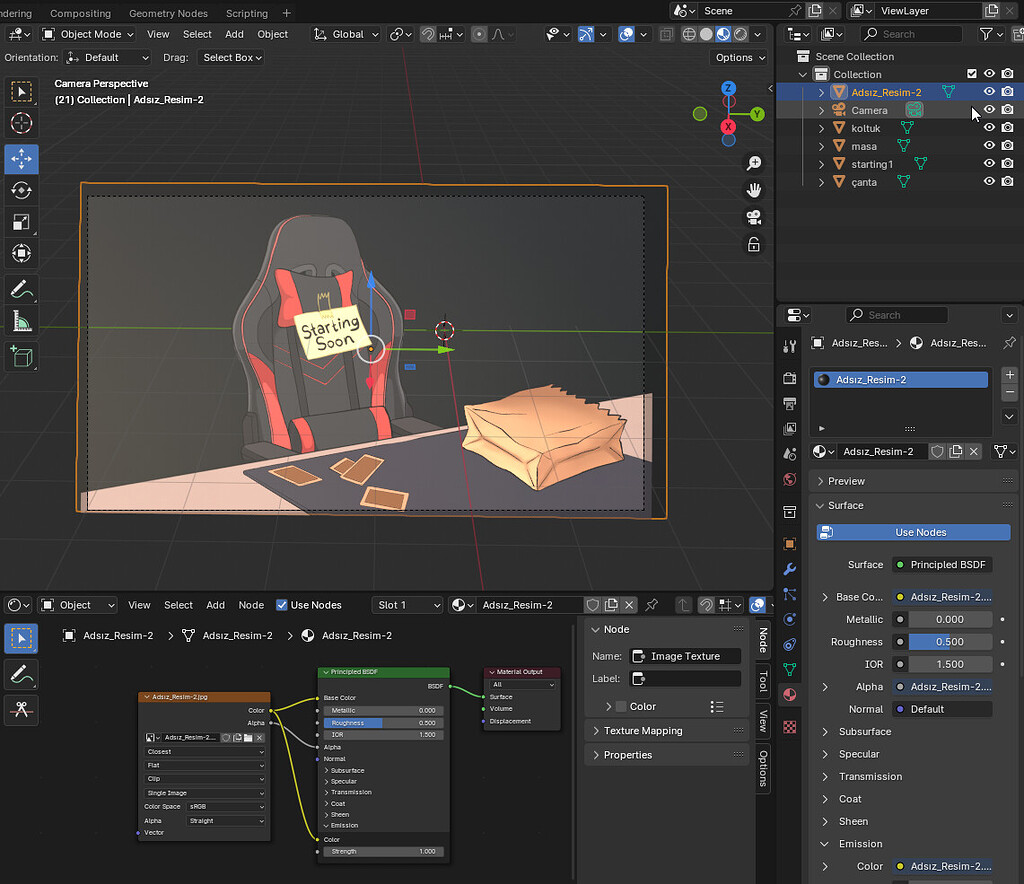Open the Global orientation dropdown
1024x884 pixels.
tap(346, 34)
